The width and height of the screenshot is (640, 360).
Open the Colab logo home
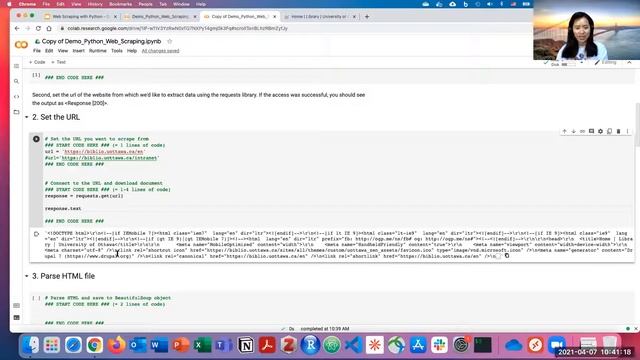pos(21,44)
